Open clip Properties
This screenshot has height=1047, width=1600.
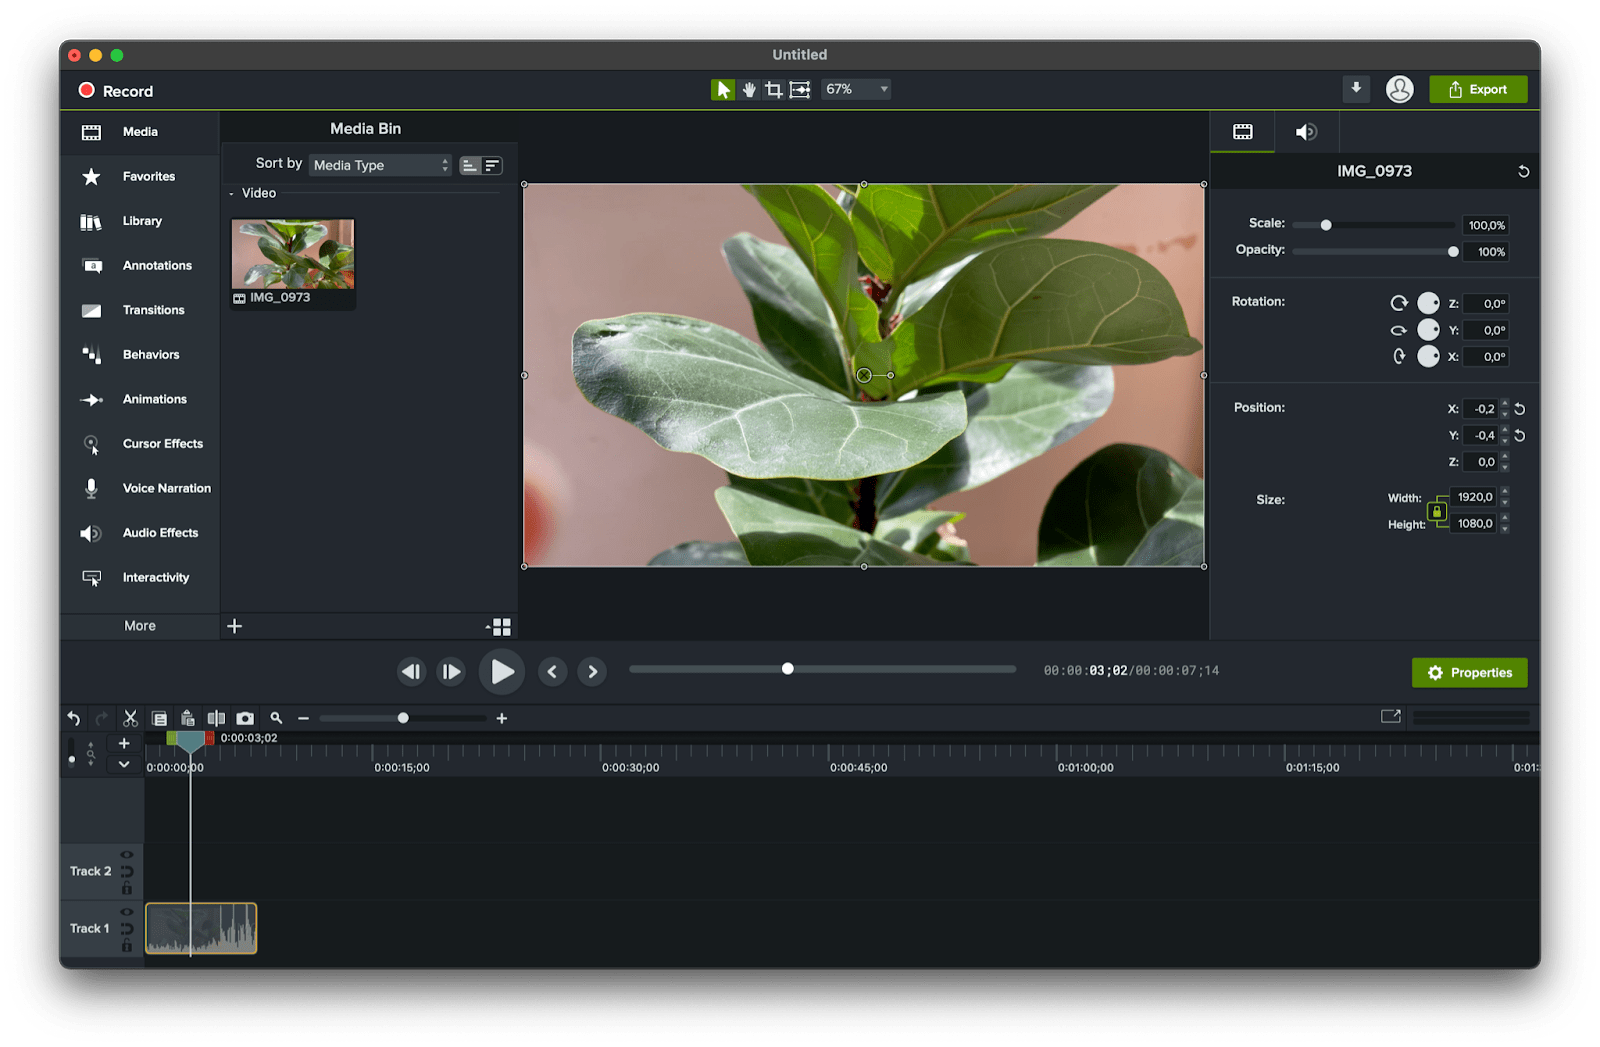pyautogui.click(x=1469, y=672)
